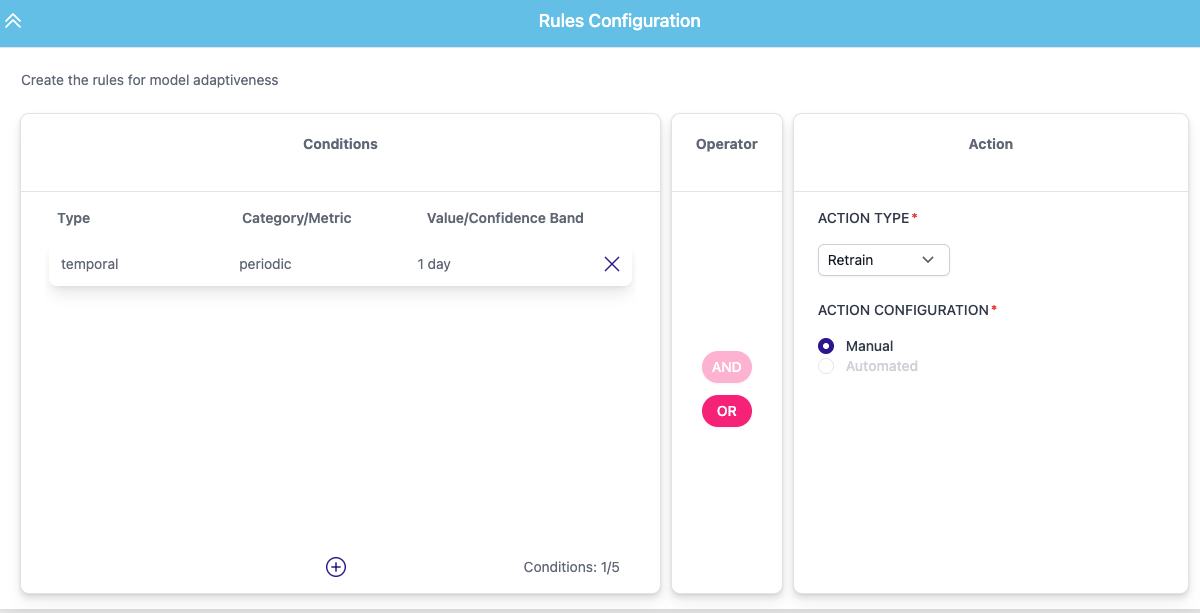This screenshot has width=1200, height=613.
Task: Click the Type column header
Action: click(74, 218)
